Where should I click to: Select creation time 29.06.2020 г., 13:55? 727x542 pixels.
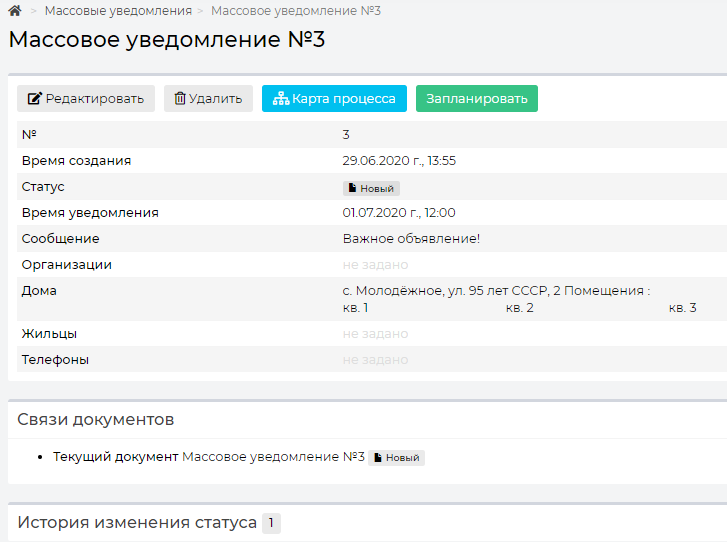[399, 160]
